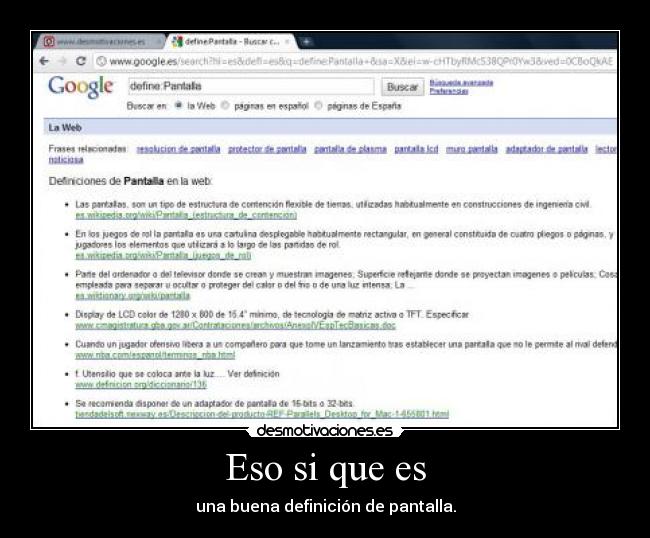650x538 pixels.
Task: Click the browser back arrow
Action: 44,61
